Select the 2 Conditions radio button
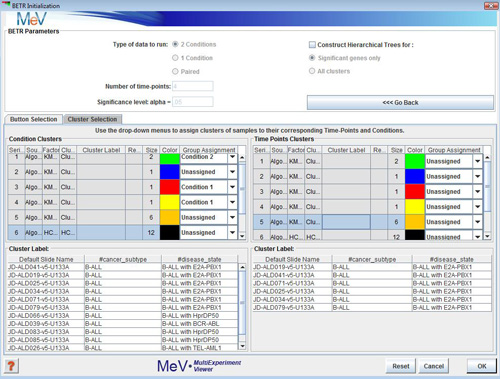500x379 pixels. click(175, 44)
